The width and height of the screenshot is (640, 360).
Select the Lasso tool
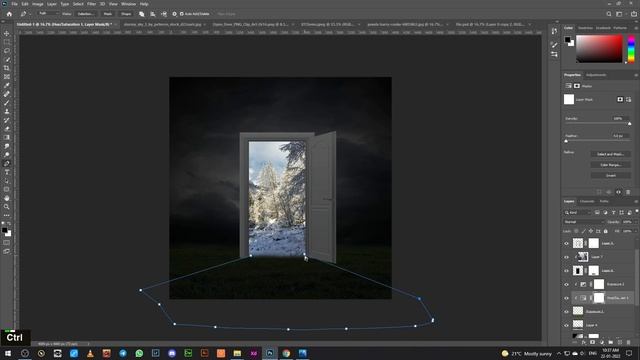7,51
